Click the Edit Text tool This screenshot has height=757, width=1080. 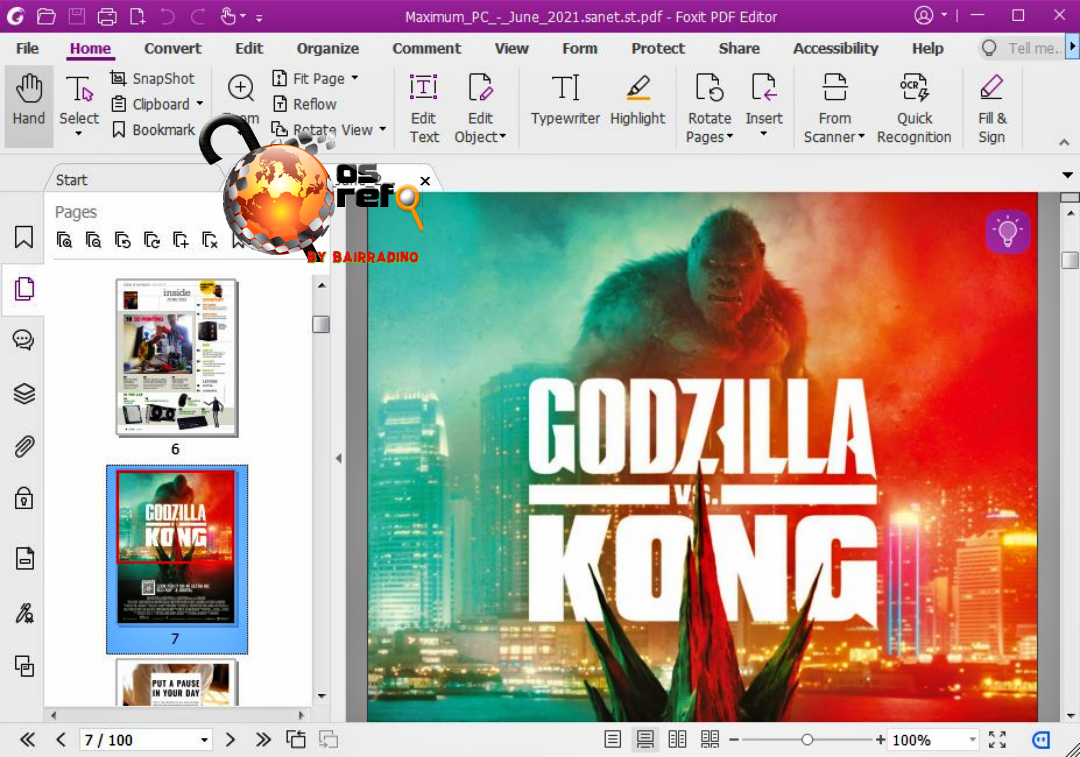coord(424,109)
